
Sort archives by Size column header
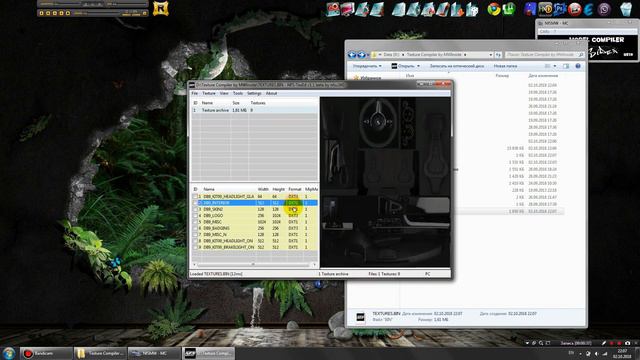click(x=236, y=103)
